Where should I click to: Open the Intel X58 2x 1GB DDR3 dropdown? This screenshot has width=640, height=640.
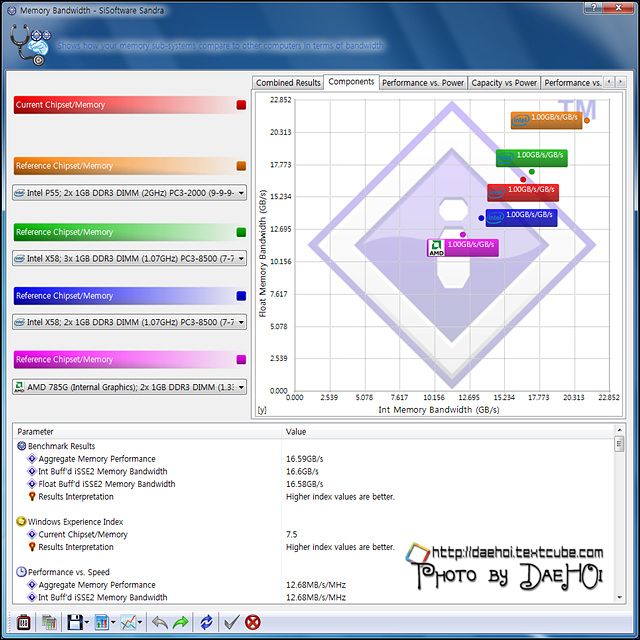click(129, 322)
